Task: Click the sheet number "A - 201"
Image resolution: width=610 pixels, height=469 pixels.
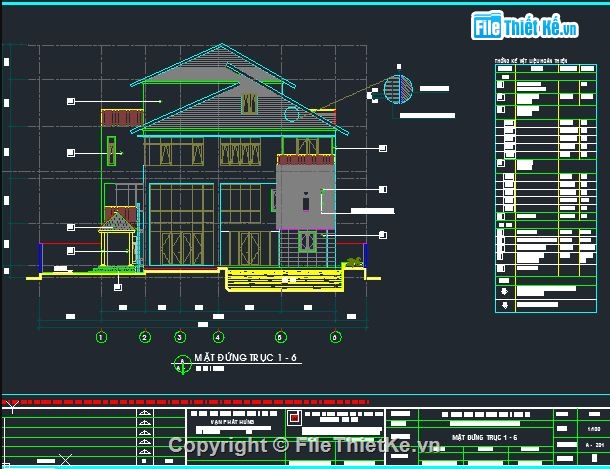Action: coord(594,445)
